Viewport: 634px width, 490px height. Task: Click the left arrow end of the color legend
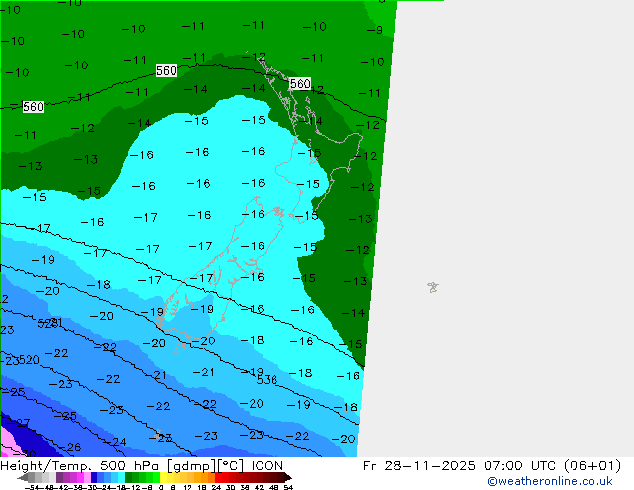[23, 478]
